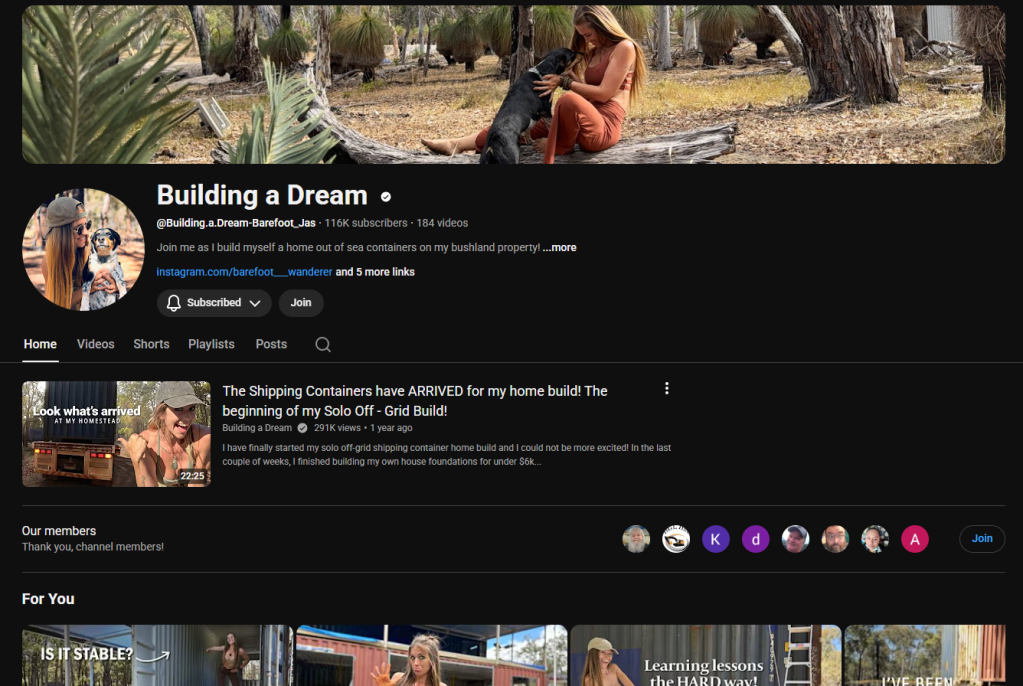1023x686 pixels.
Task: Click the channel search magnifier icon
Action: 322,344
